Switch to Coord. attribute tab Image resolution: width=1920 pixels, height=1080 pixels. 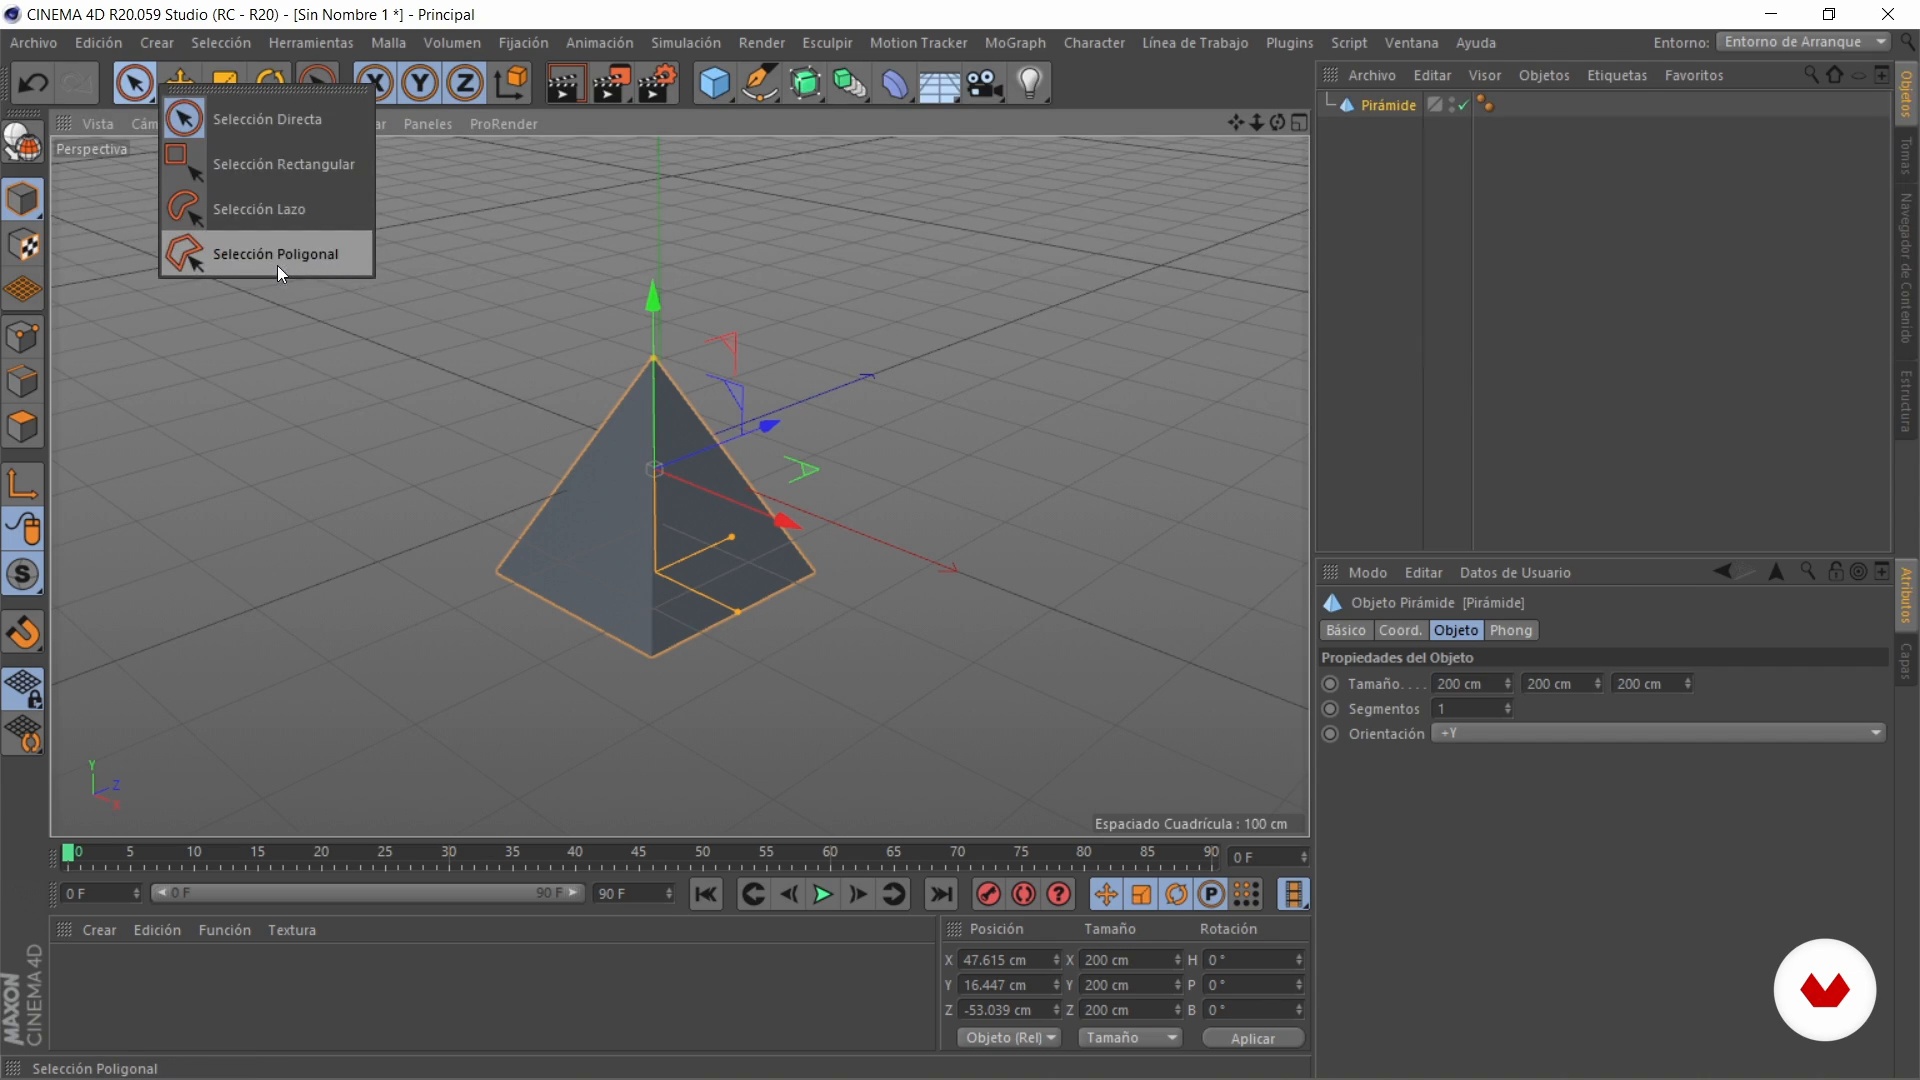[x=1400, y=630]
